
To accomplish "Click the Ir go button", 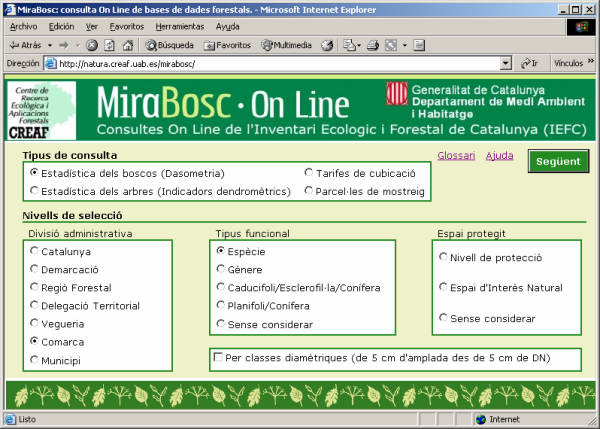I will pyautogui.click(x=530, y=63).
